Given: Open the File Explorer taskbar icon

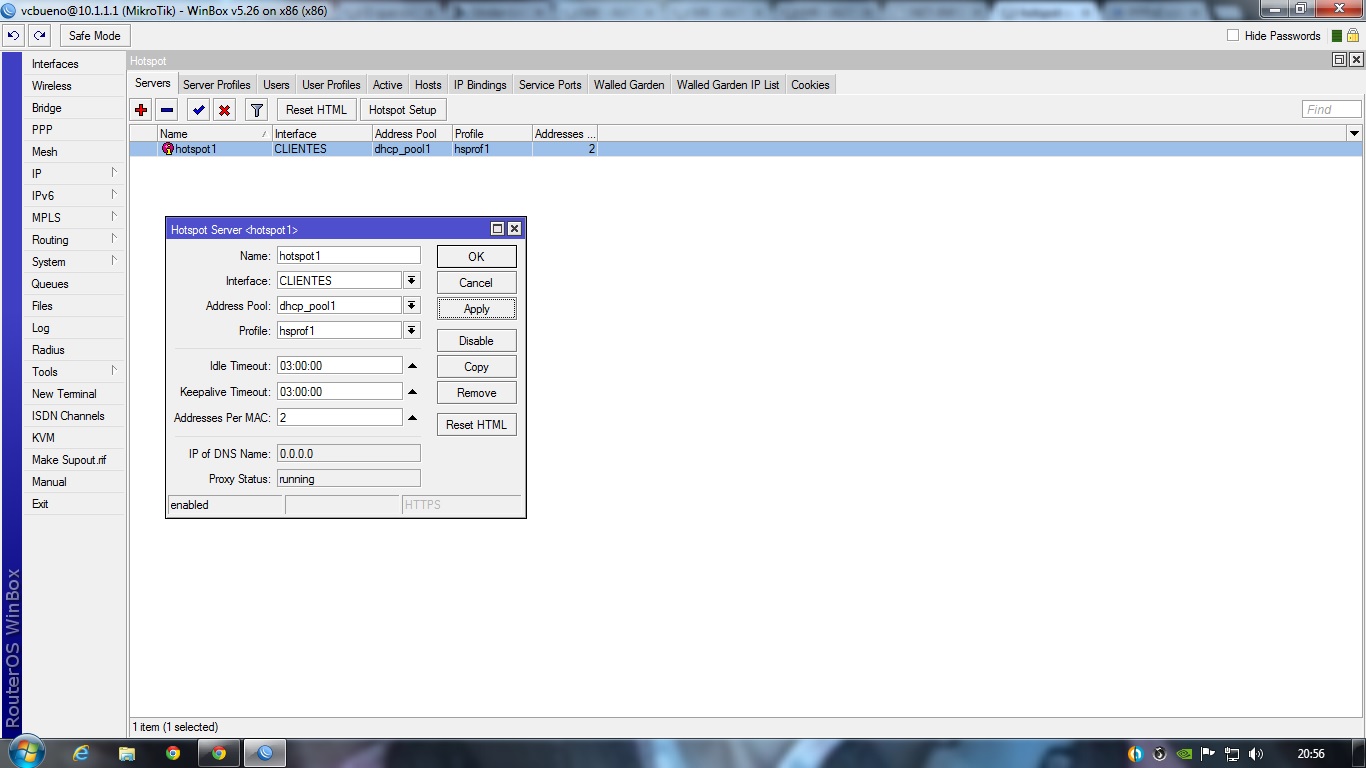Looking at the screenshot, I should pyautogui.click(x=127, y=753).
